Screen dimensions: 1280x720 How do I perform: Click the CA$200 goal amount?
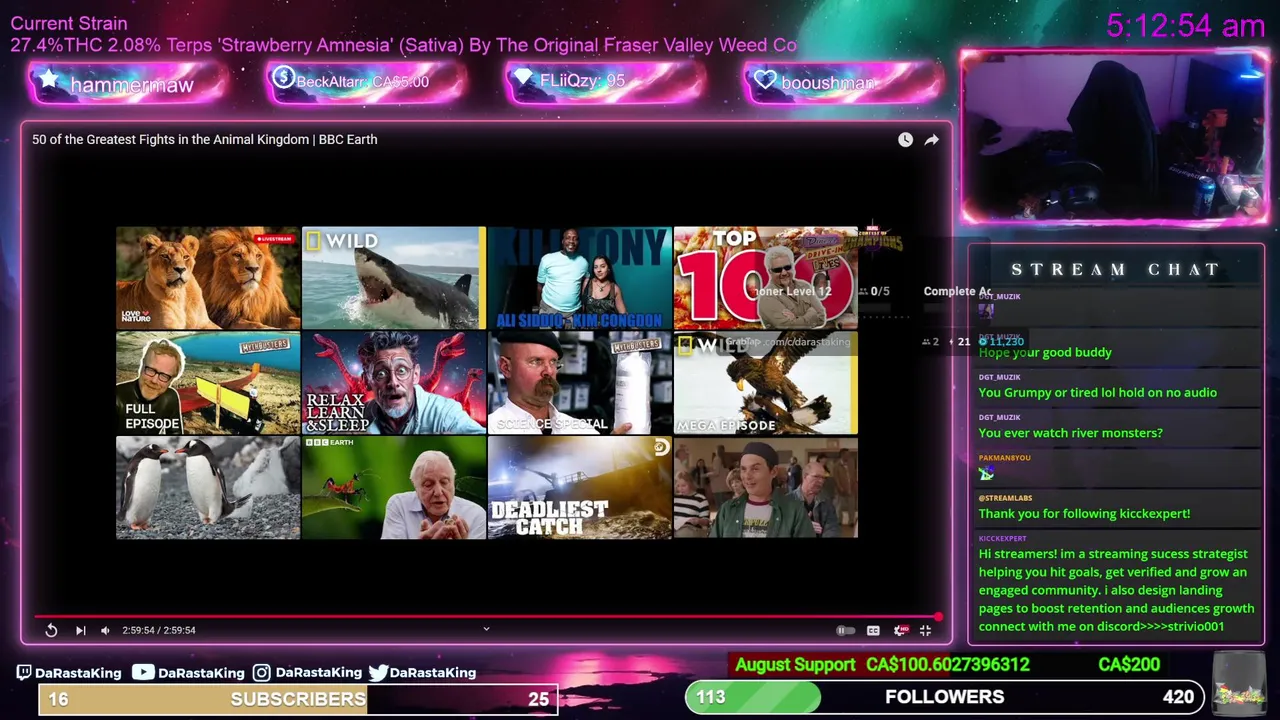pyautogui.click(x=1129, y=665)
